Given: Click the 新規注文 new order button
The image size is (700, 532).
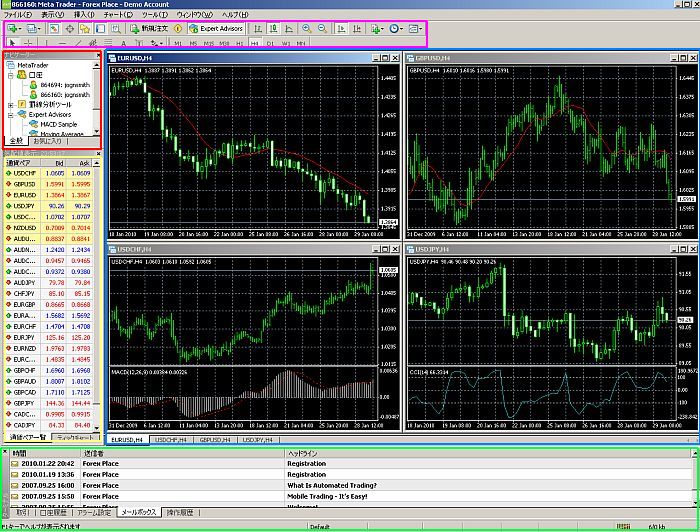Looking at the screenshot, I should [149, 29].
